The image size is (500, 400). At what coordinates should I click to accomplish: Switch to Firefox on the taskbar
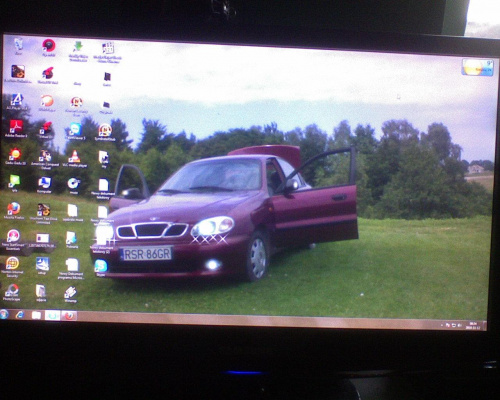tap(69, 315)
